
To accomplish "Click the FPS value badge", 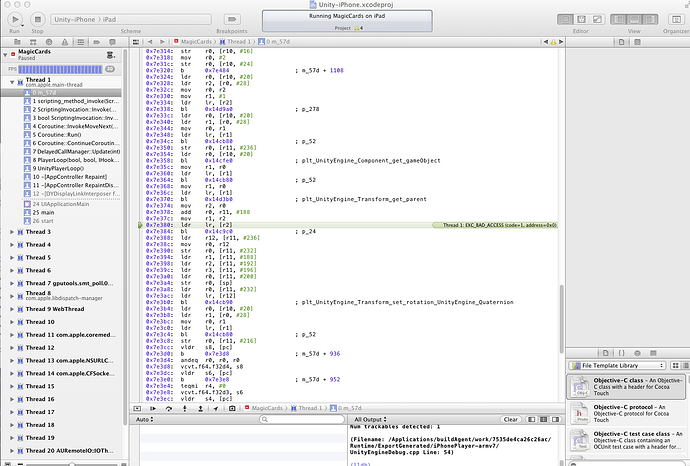I will (110, 69).
